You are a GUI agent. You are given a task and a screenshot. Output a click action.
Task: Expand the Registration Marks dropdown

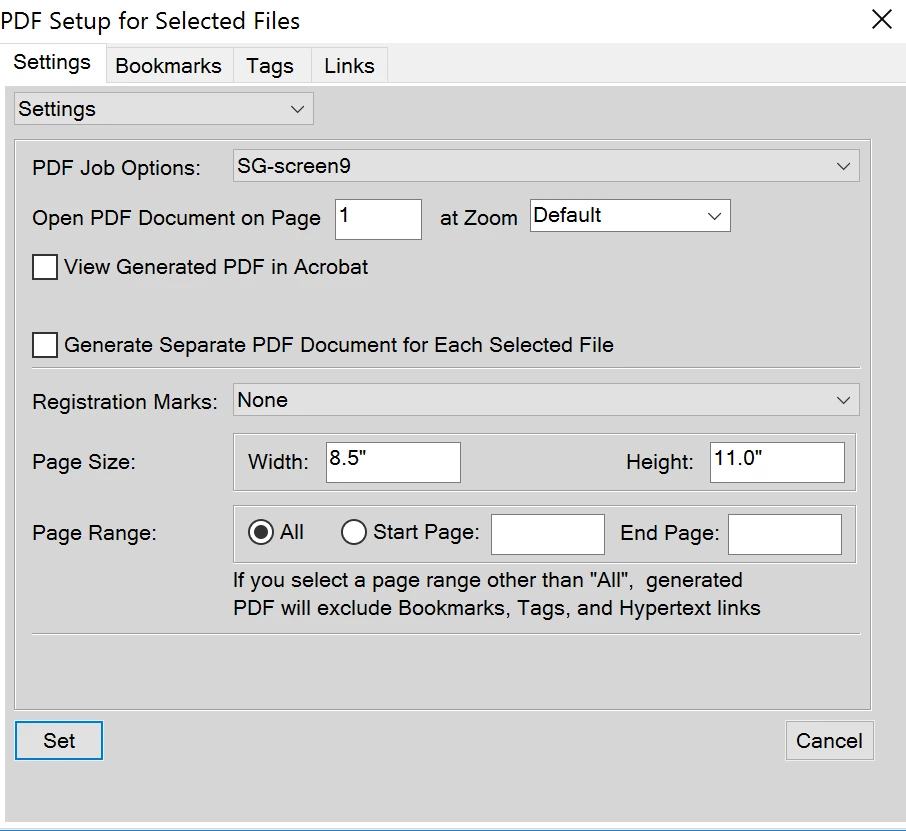546,400
